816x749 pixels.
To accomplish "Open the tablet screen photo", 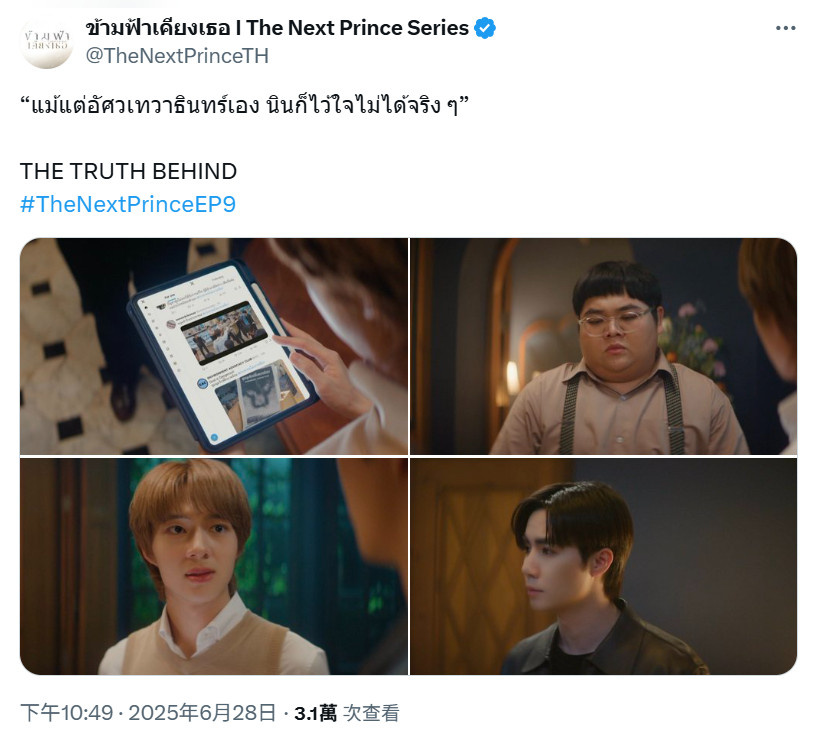I will tap(214, 346).
